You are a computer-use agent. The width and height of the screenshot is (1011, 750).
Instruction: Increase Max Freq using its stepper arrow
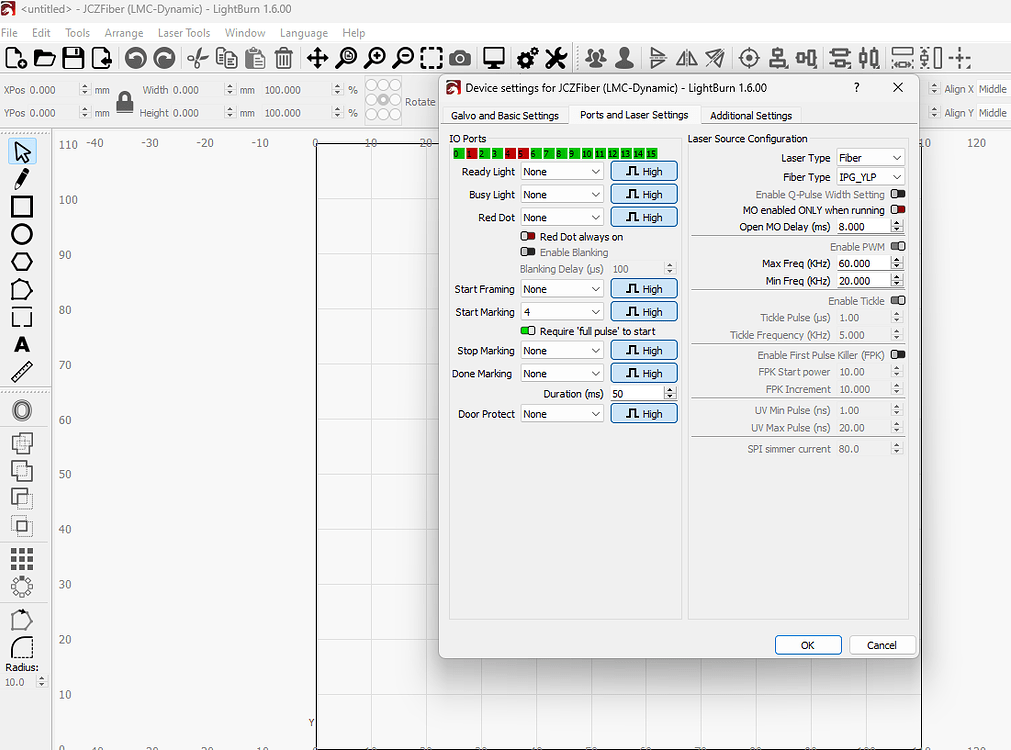pos(895,258)
